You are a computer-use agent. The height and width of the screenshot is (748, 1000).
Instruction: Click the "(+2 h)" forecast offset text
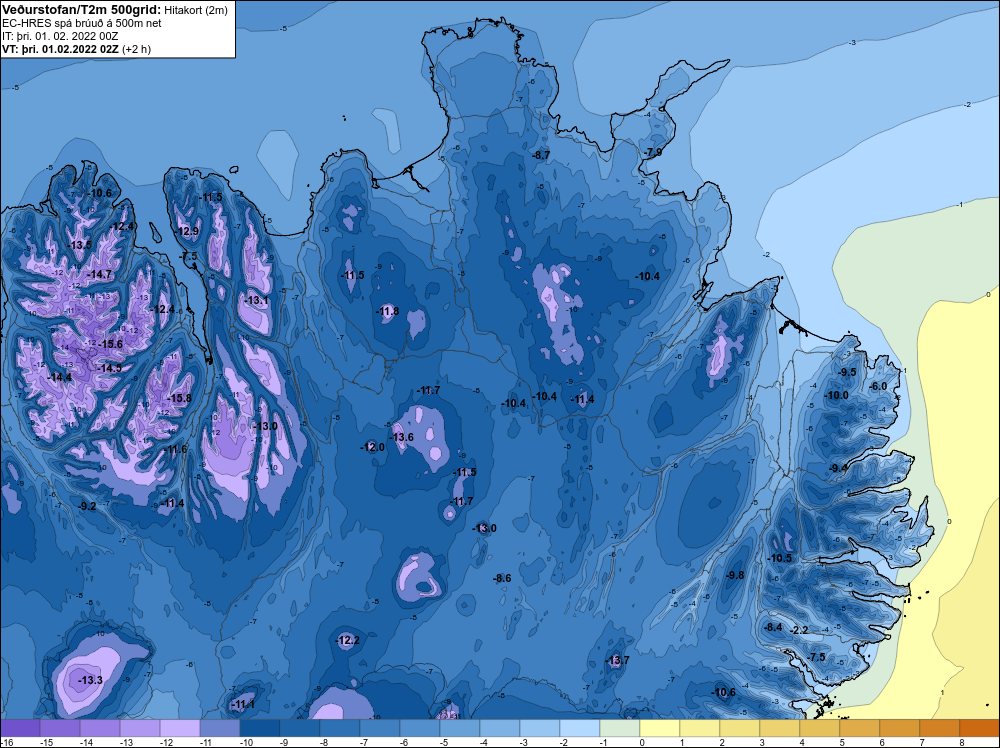click(x=136, y=49)
